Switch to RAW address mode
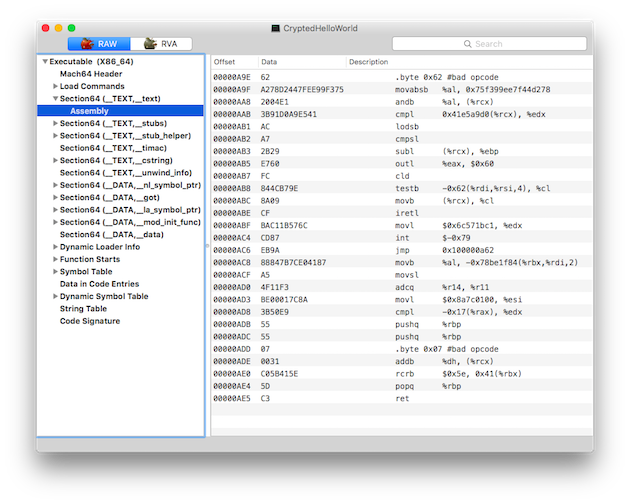 point(99,44)
